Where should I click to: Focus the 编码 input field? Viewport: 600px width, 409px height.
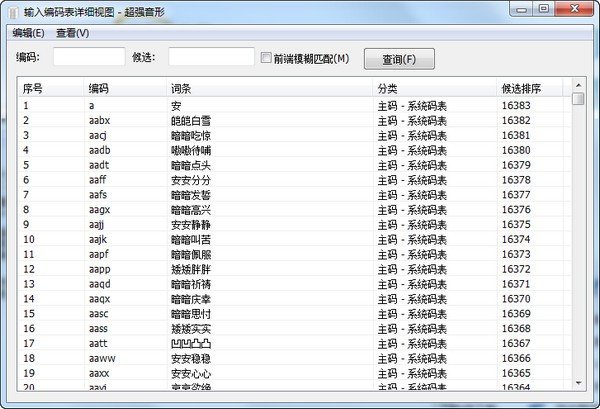(x=89, y=57)
